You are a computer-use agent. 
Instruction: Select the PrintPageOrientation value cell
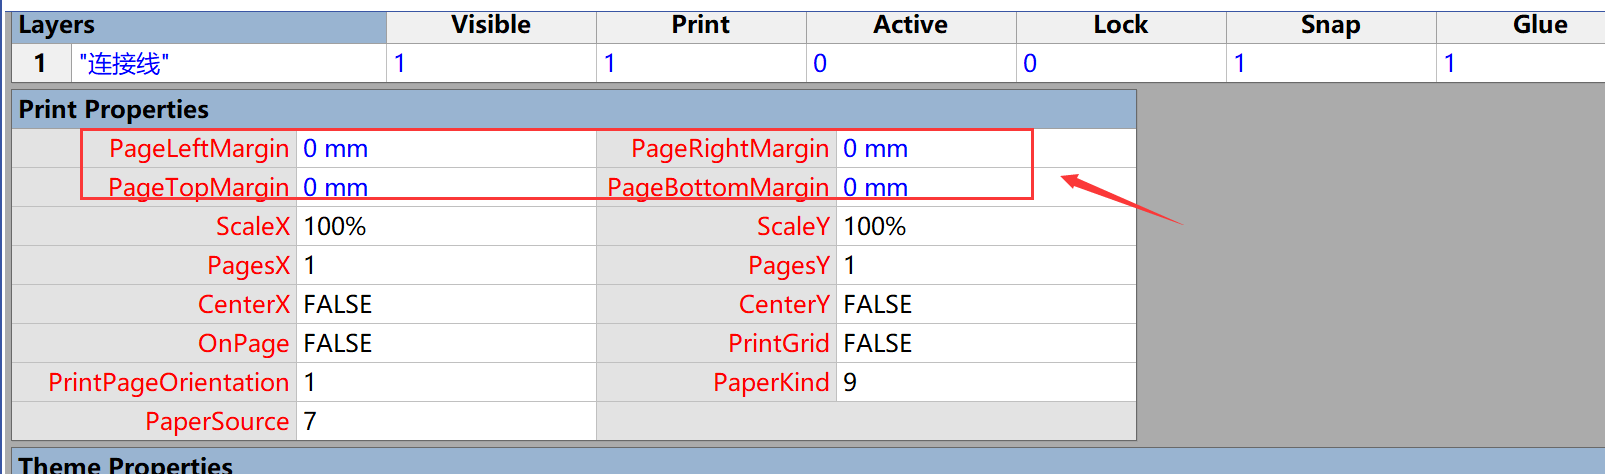pos(445,383)
